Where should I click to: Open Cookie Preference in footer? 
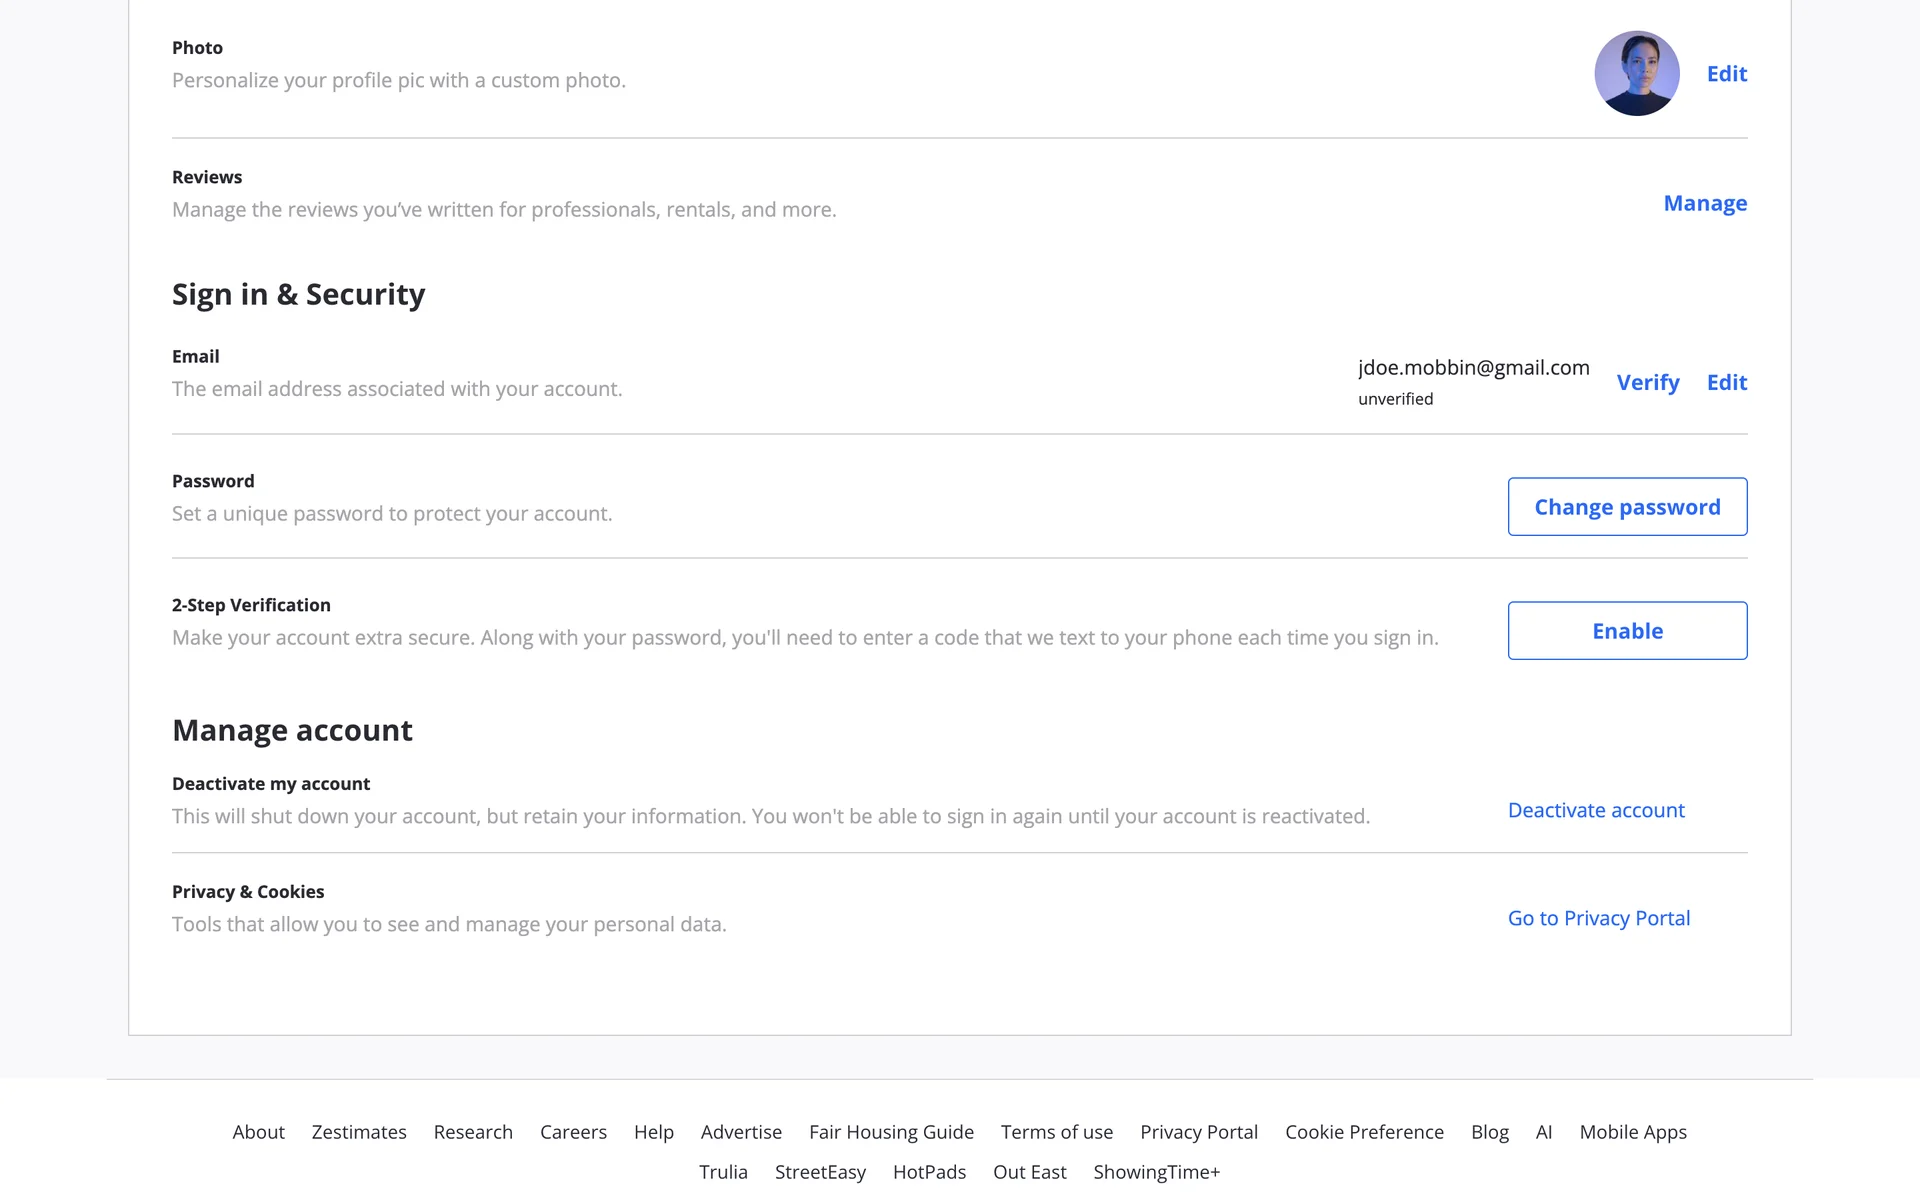pos(1364,1132)
